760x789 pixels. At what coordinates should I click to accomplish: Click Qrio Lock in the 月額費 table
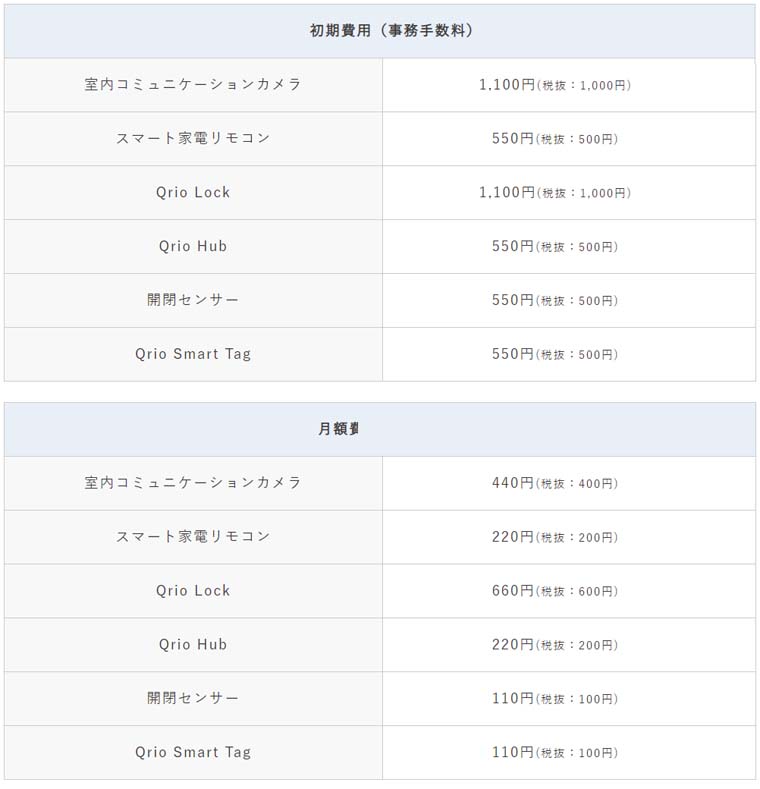(193, 591)
